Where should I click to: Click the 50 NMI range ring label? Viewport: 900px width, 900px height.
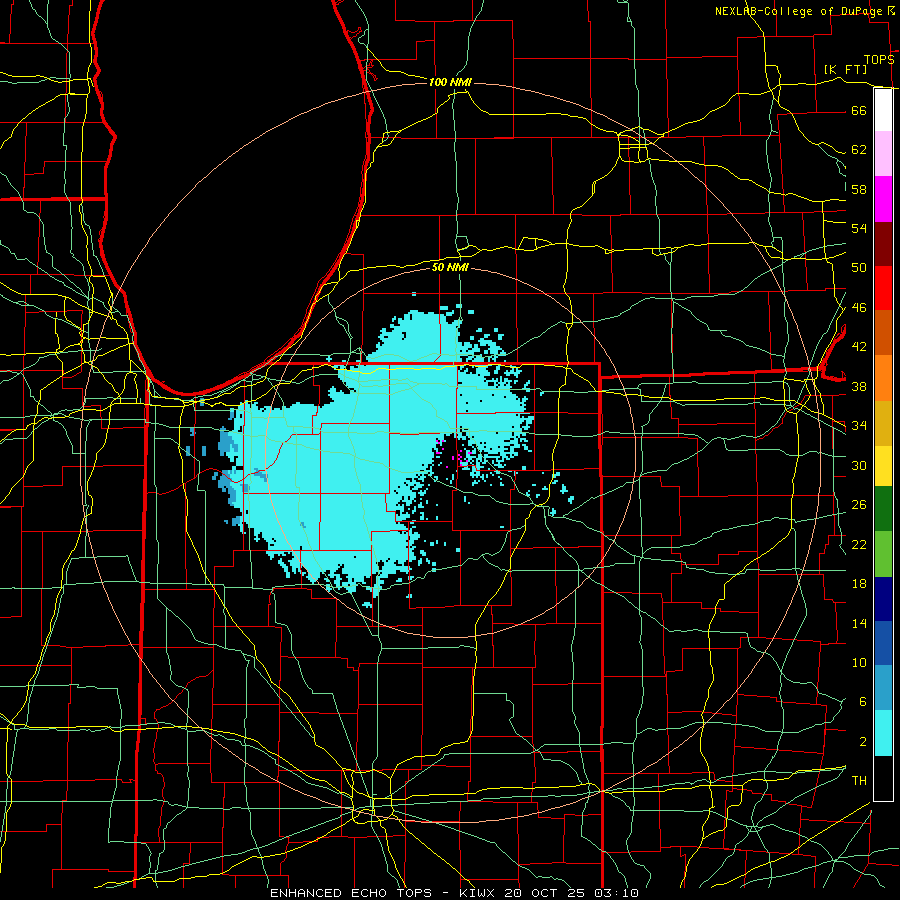pyautogui.click(x=450, y=267)
